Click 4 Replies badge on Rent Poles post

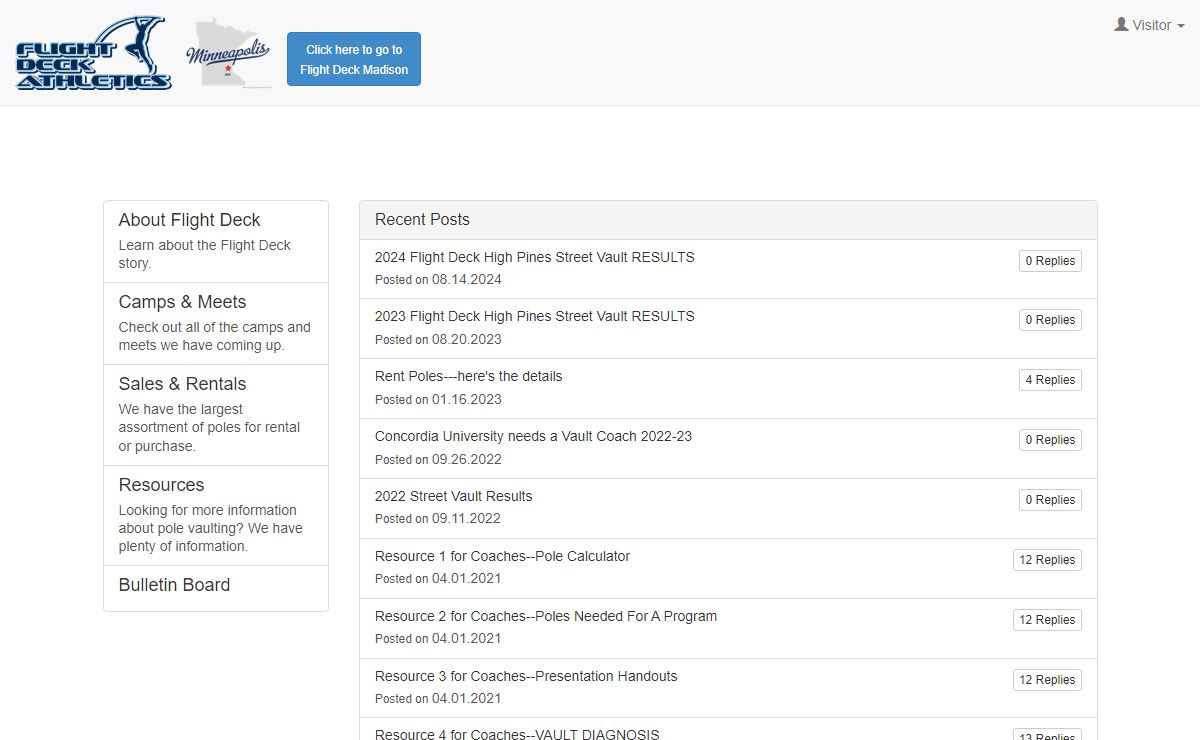[1050, 380]
